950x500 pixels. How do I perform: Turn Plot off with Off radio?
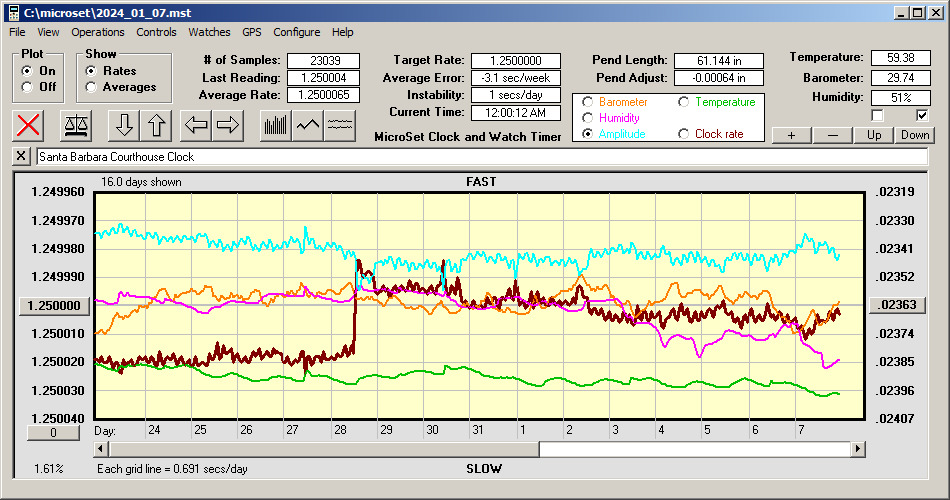coord(27,87)
